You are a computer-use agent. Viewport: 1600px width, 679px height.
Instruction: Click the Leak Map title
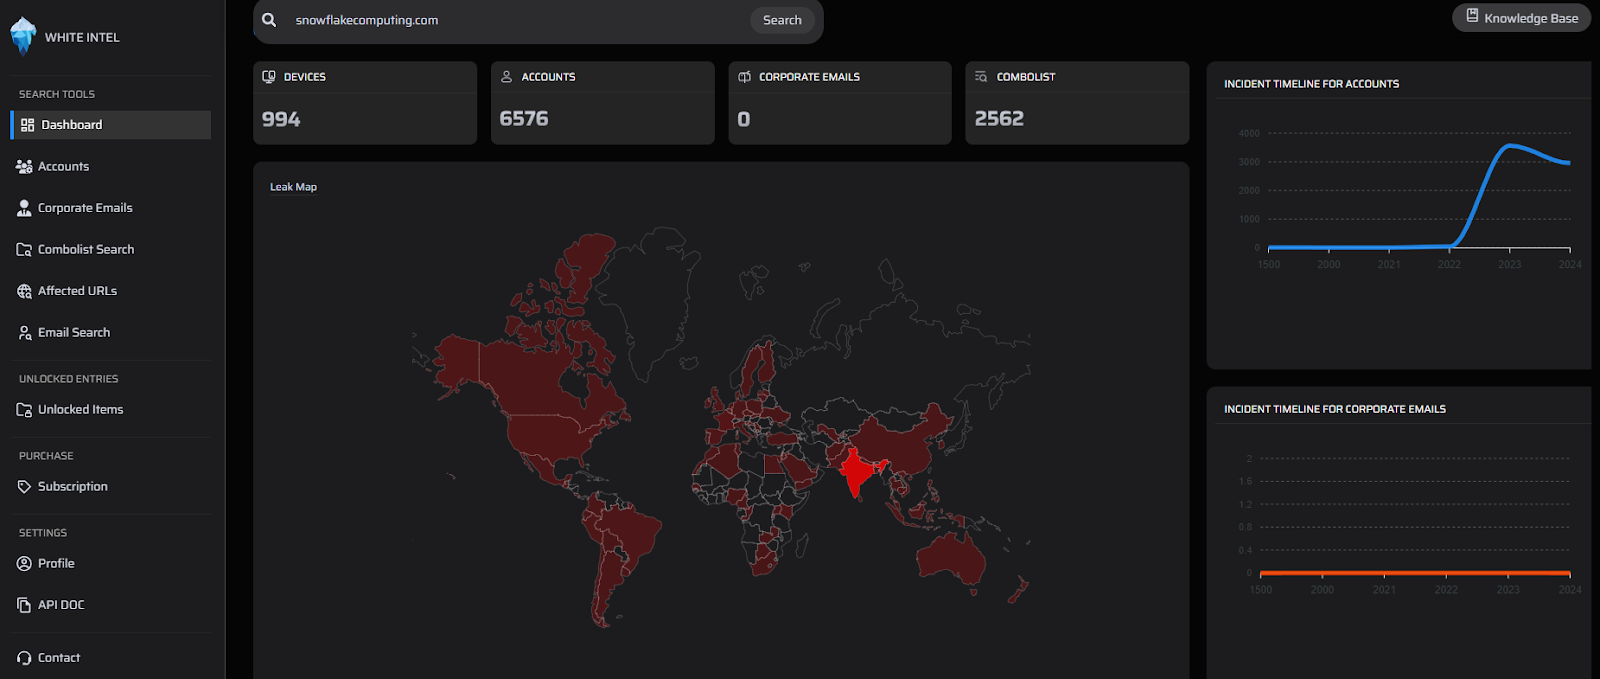(x=293, y=187)
